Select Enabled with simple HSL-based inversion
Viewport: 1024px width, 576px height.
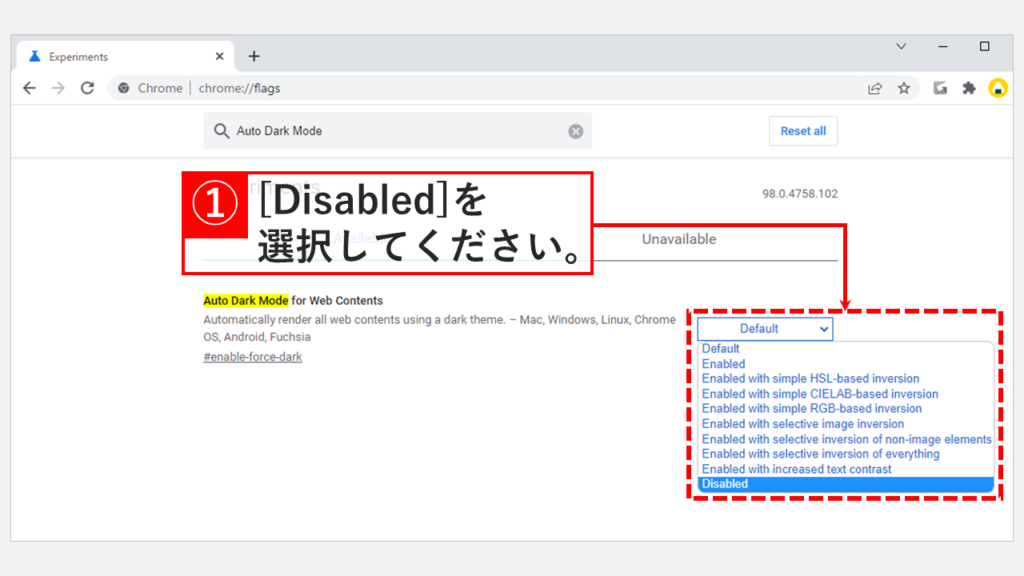coord(810,379)
